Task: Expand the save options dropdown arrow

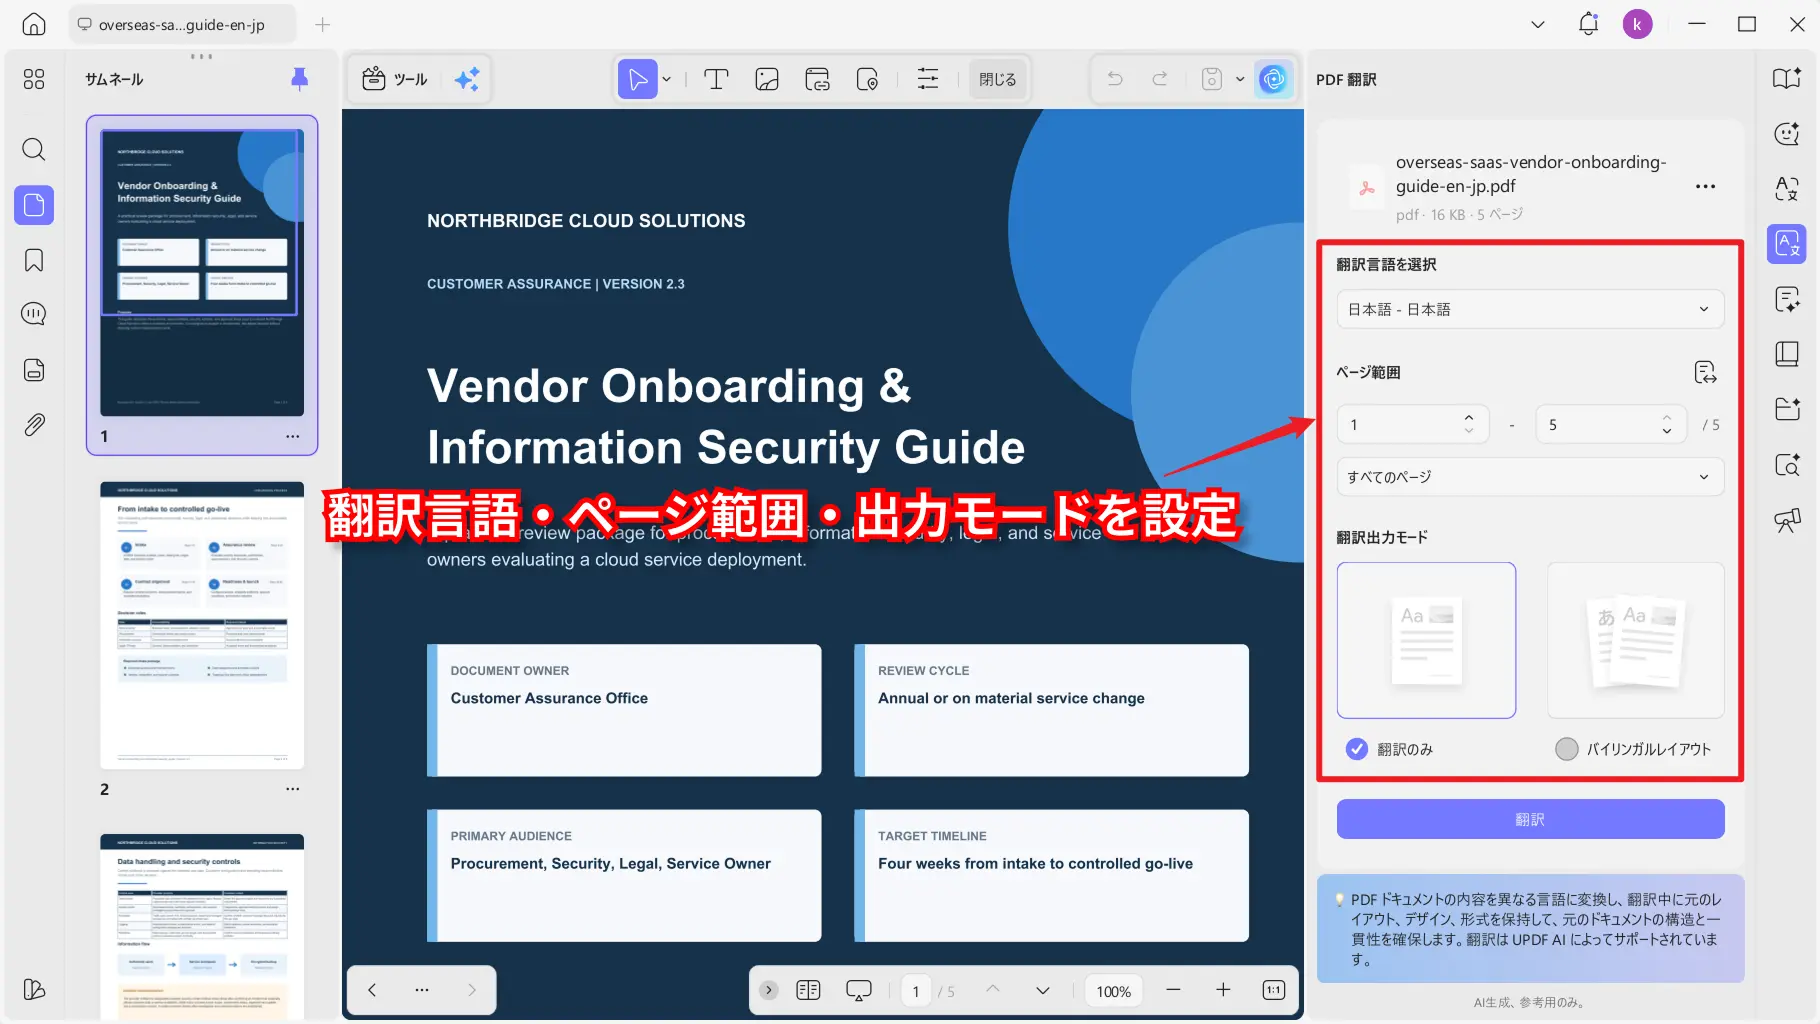Action: pyautogui.click(x=1240, y=79)
